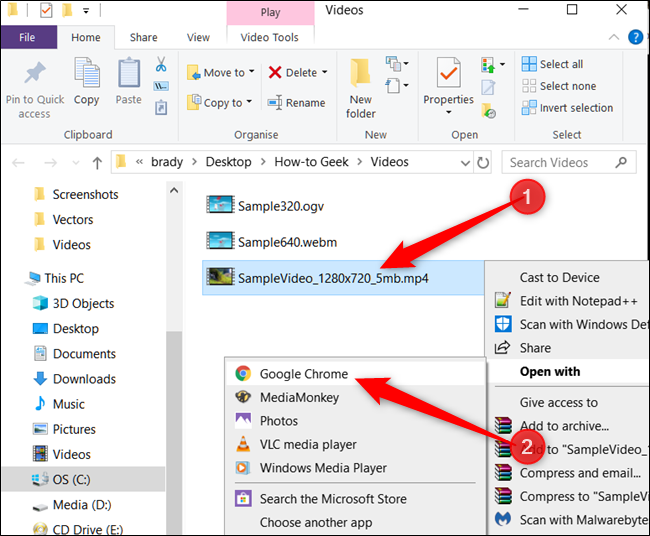650x536 pixels.
Task: Click the navigation pane scroll up arrow
Action: point(174,191)
